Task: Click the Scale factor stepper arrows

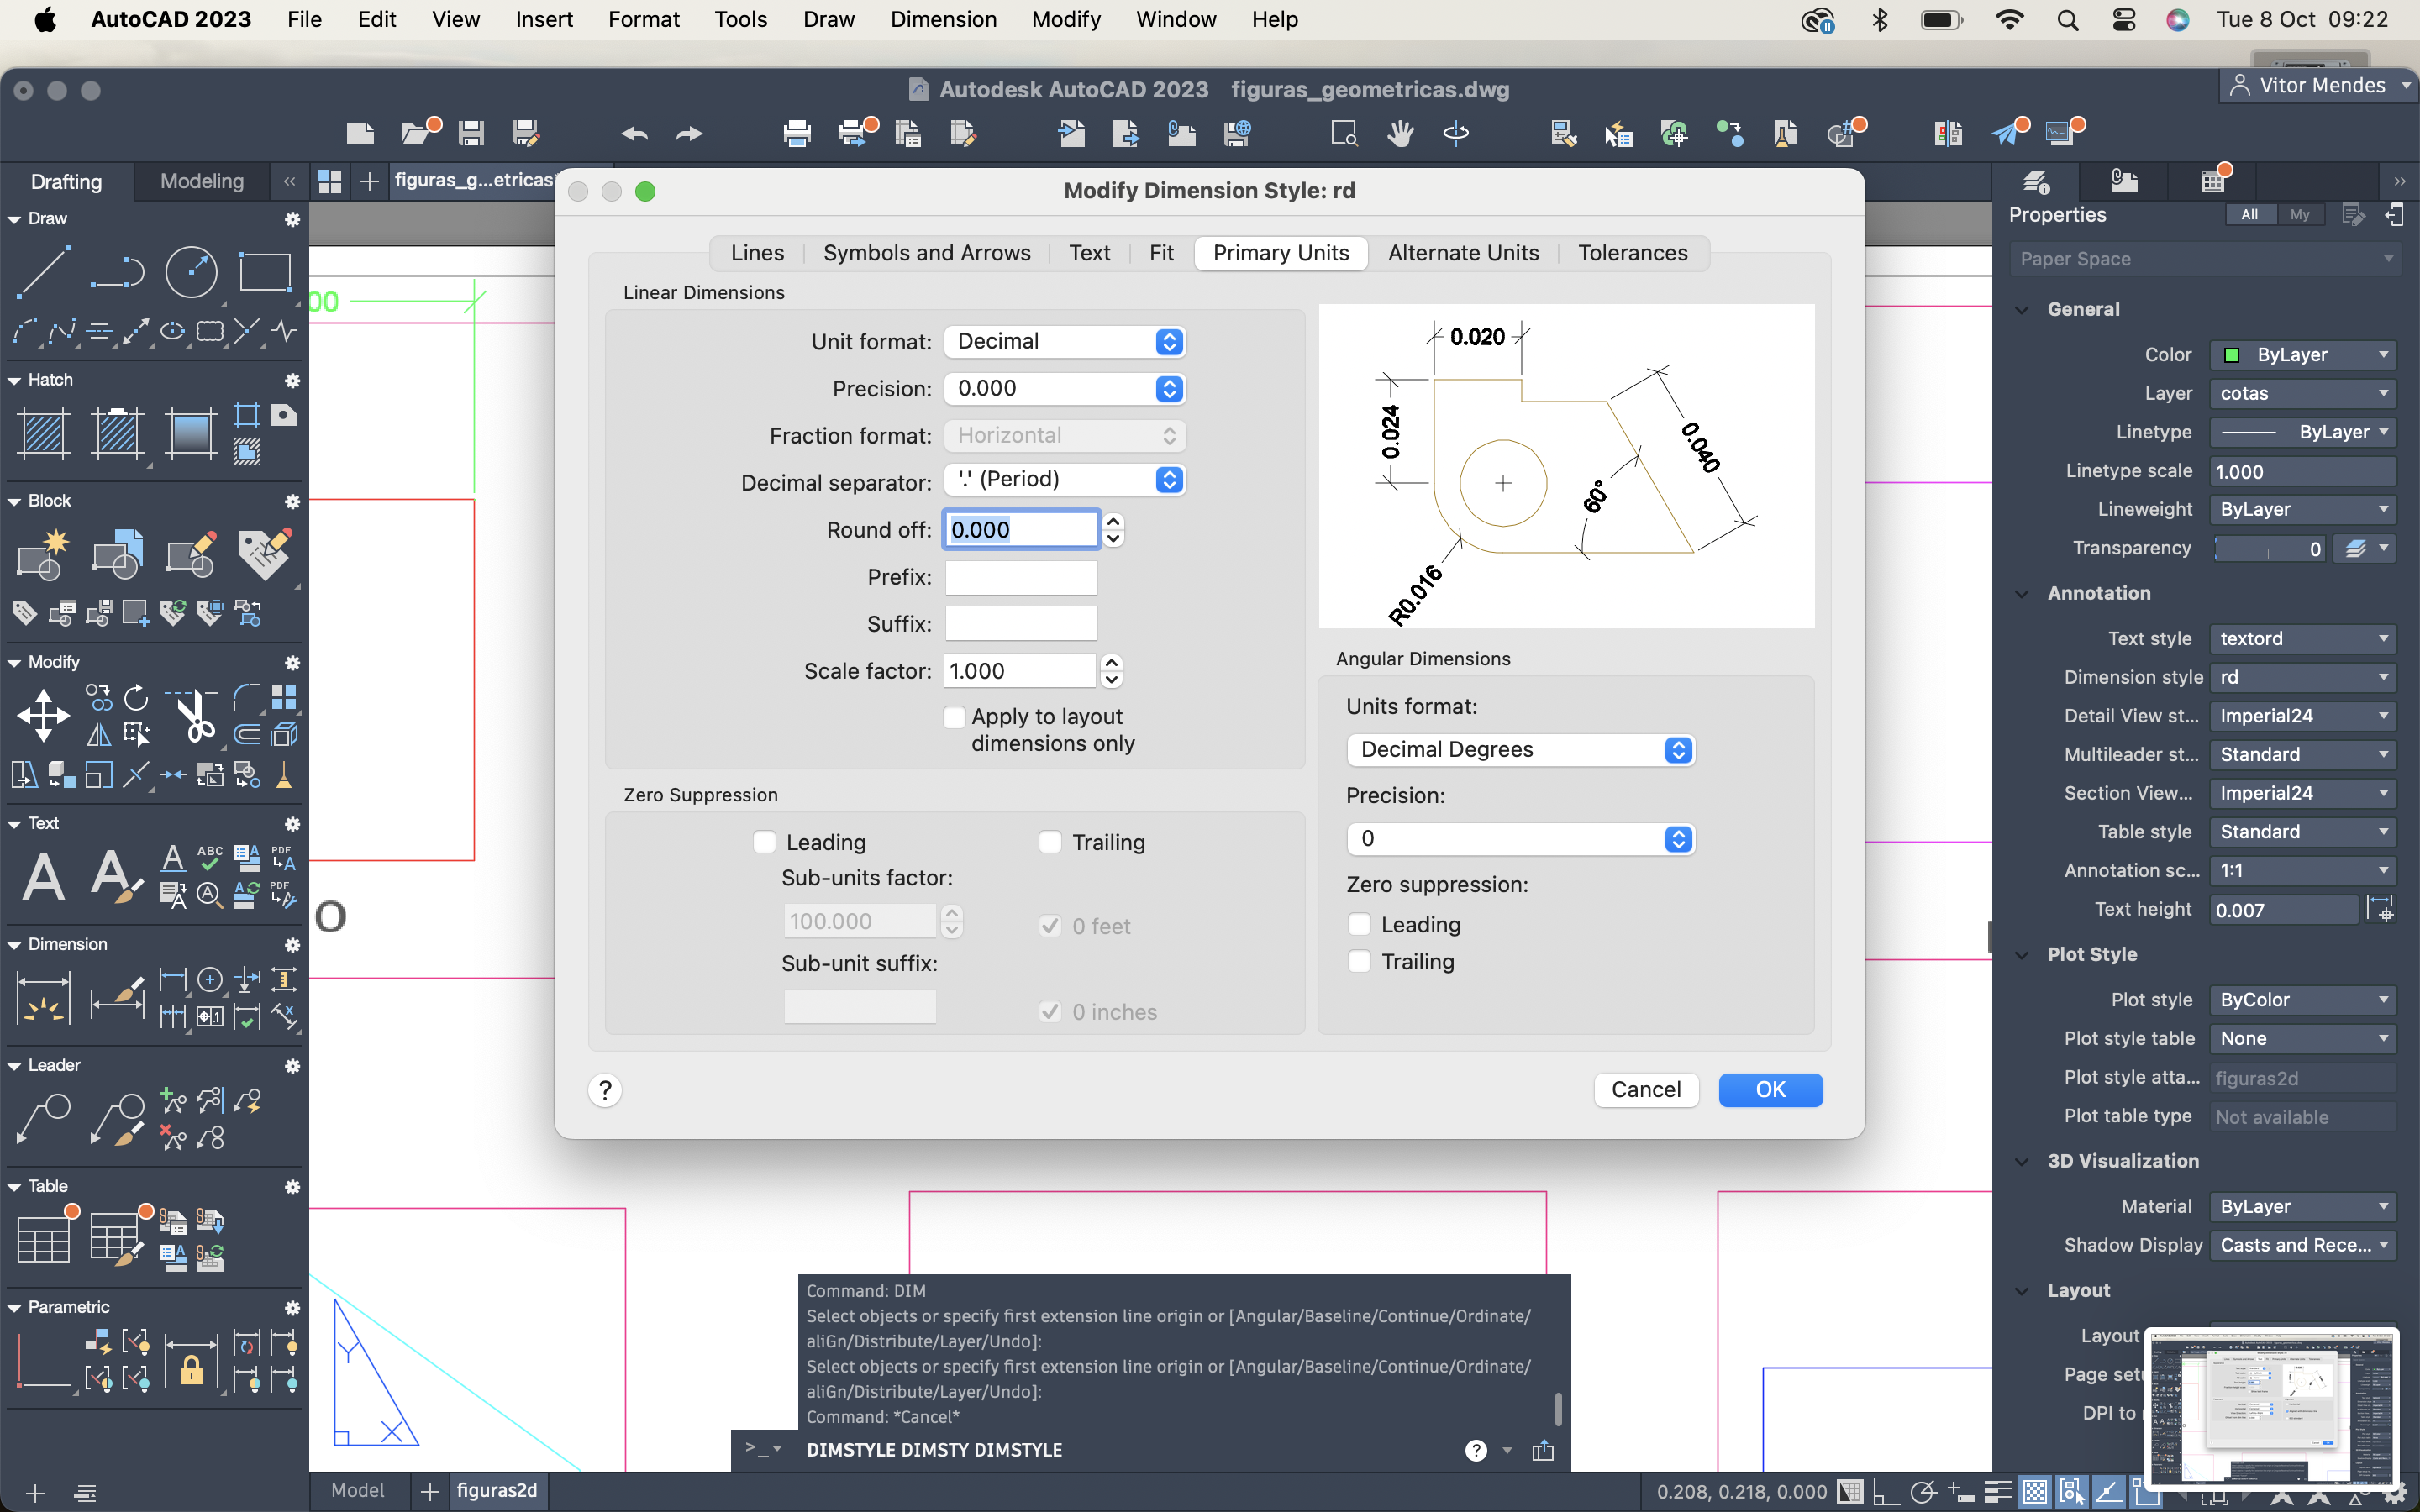Action: (x=1112, y=671)
